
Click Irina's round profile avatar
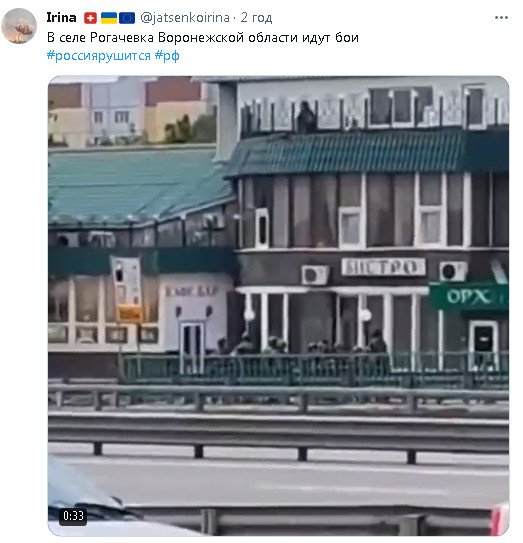(x=19, y=26)
